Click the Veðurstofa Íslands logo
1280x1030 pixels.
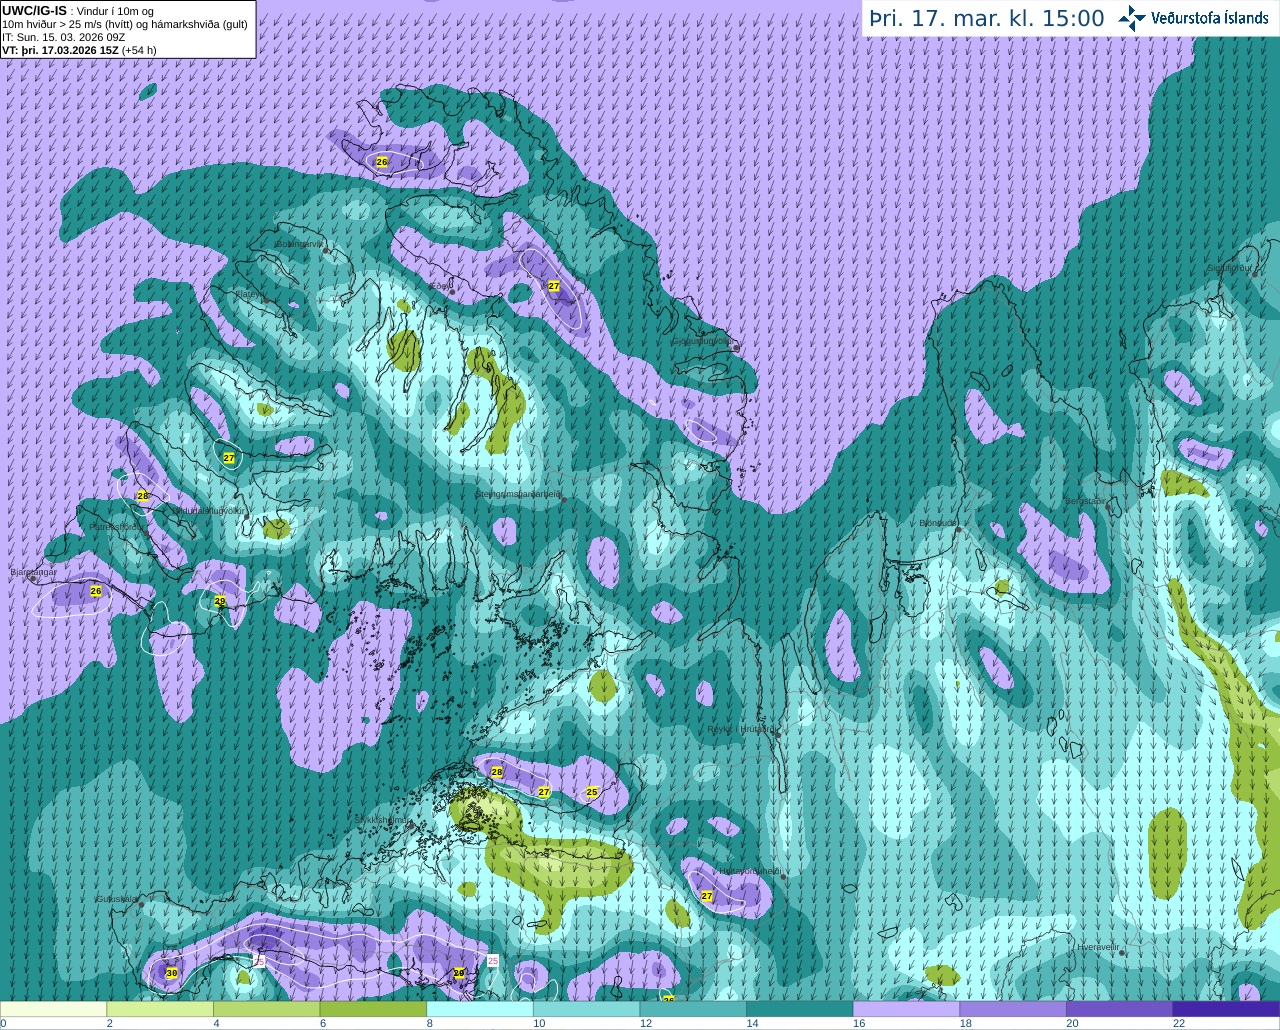(1193, 18)
